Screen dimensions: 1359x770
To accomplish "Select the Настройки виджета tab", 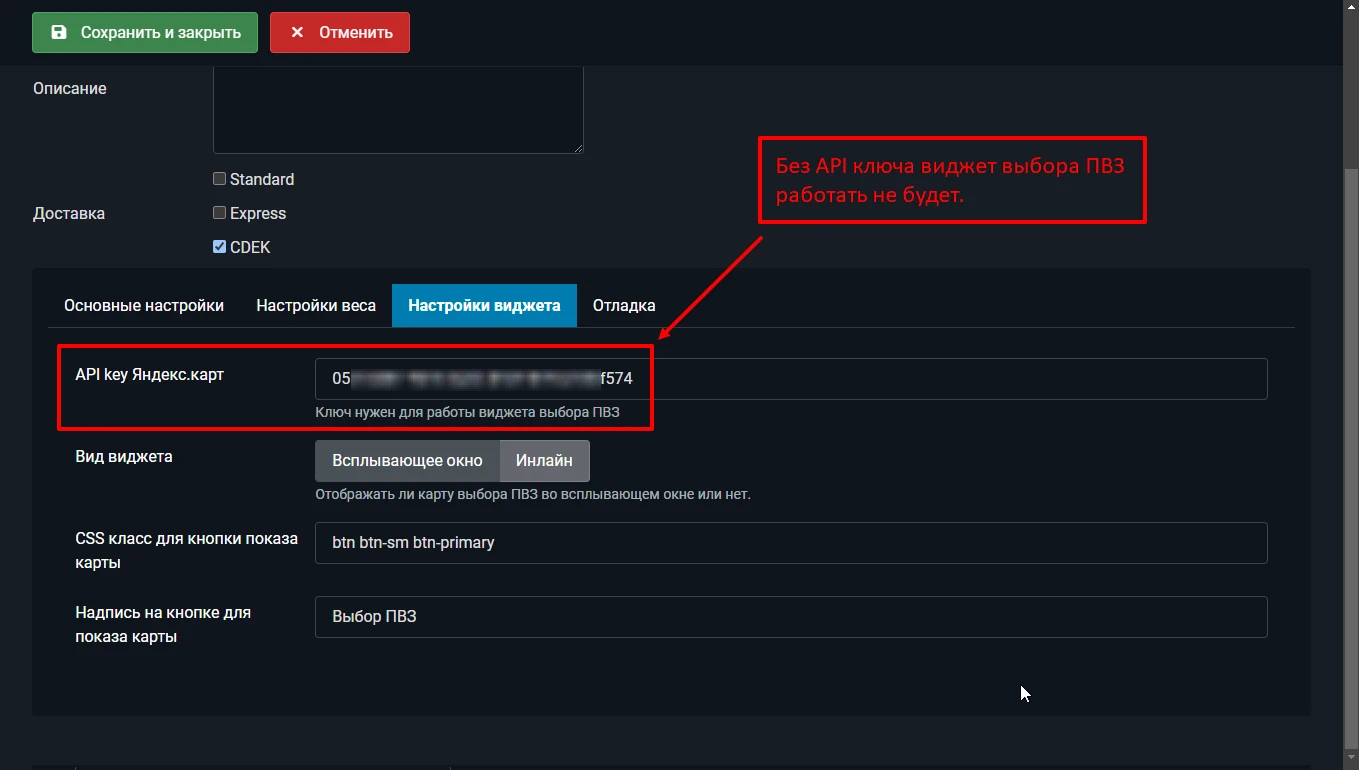I will click(x=484, y=305).
